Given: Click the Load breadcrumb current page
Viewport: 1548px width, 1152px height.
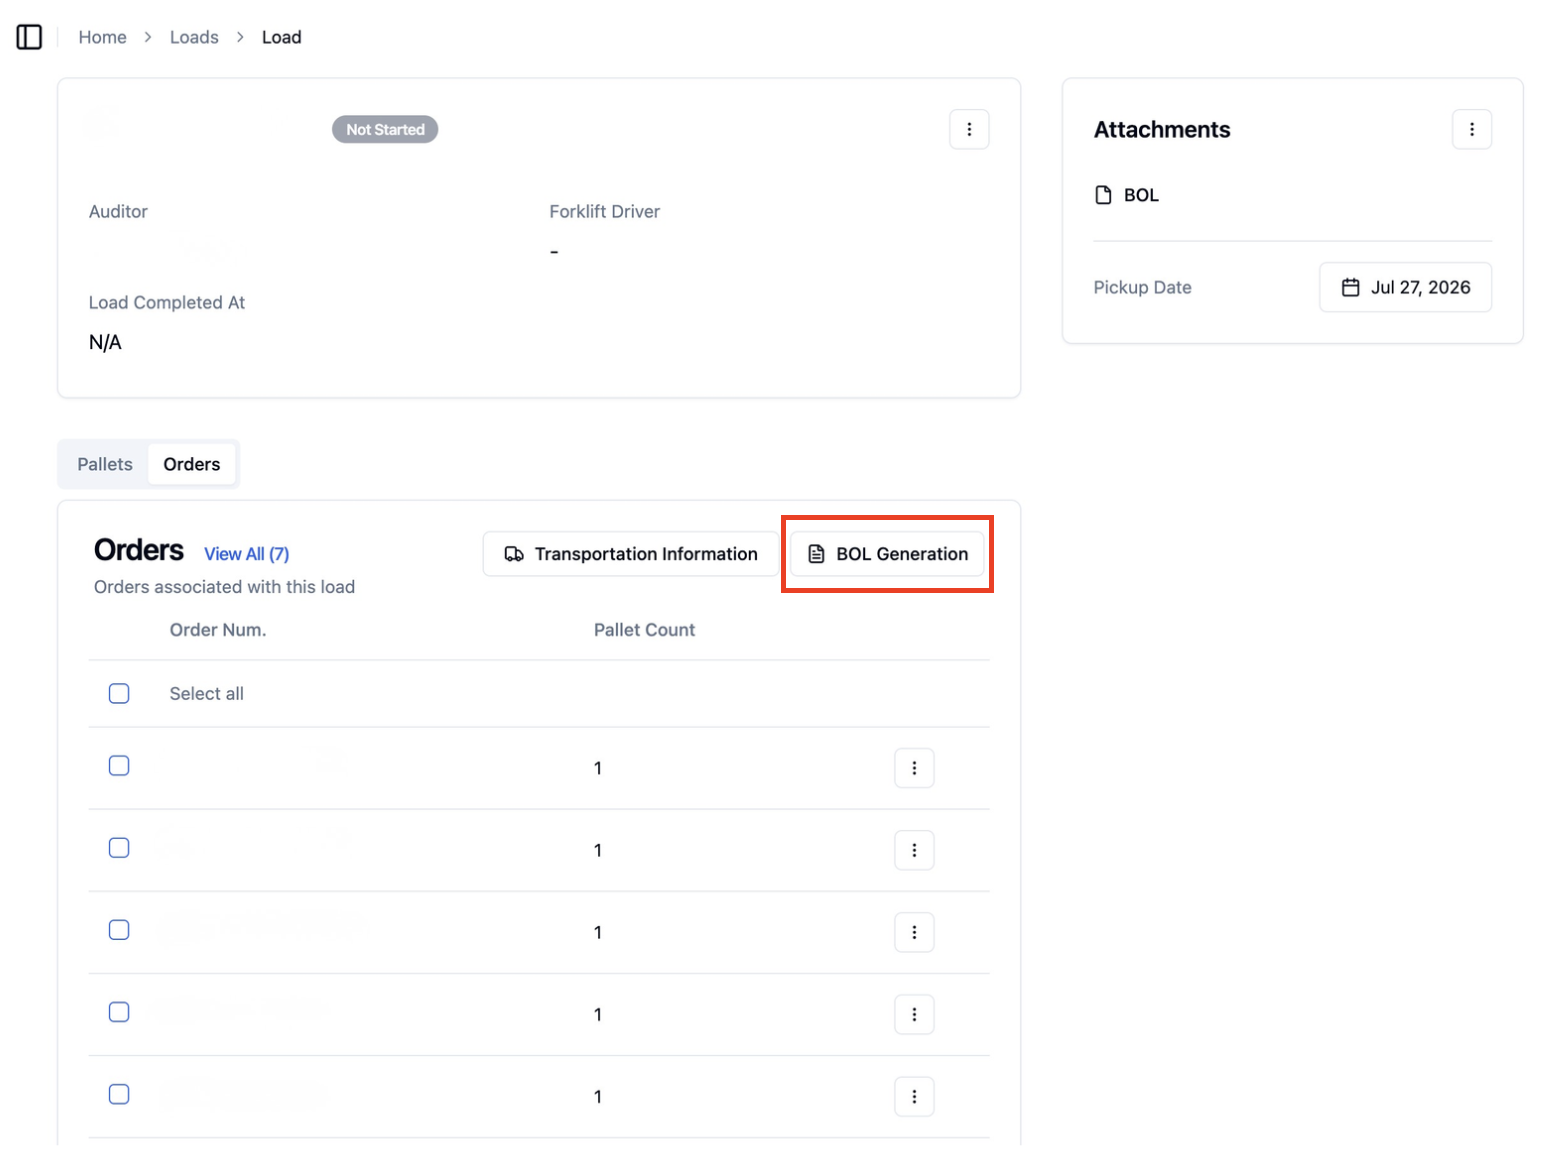Looking at the screenshot, I should 281,37.
